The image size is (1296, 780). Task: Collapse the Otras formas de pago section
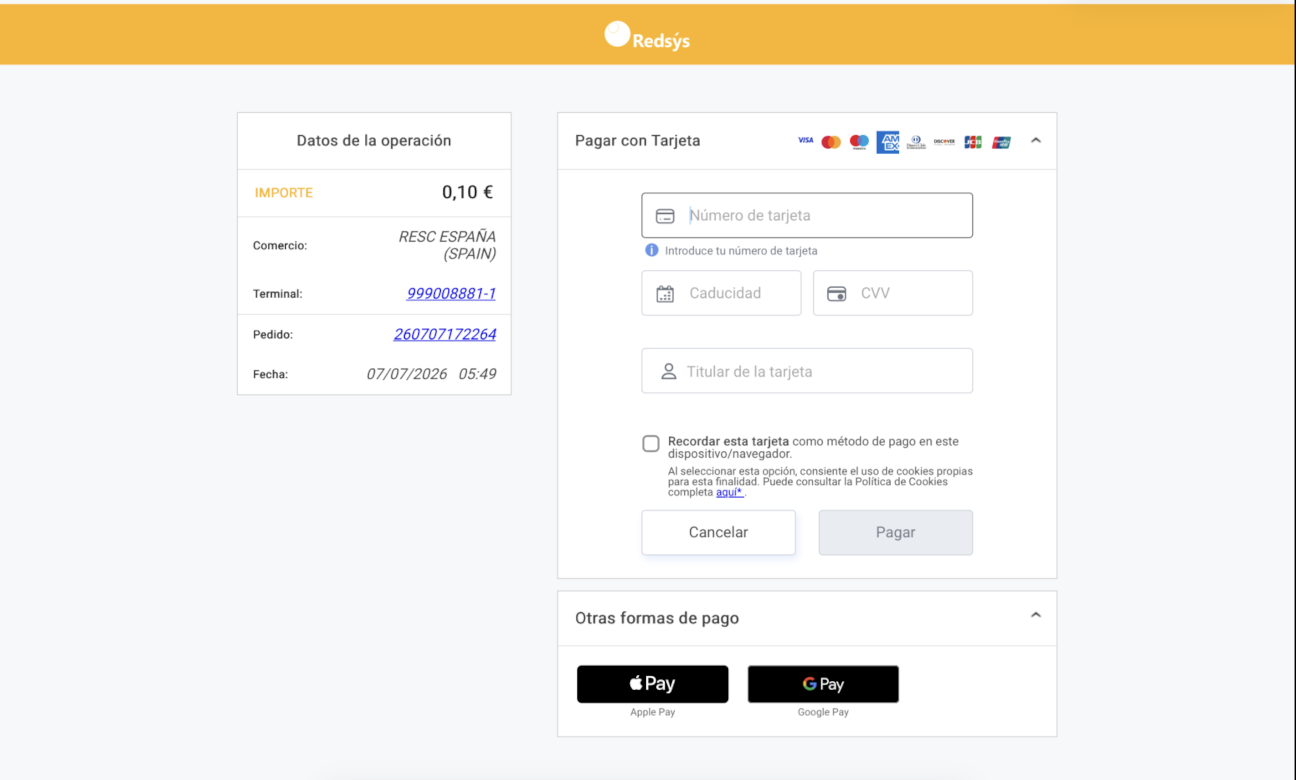click(1036, 615)
